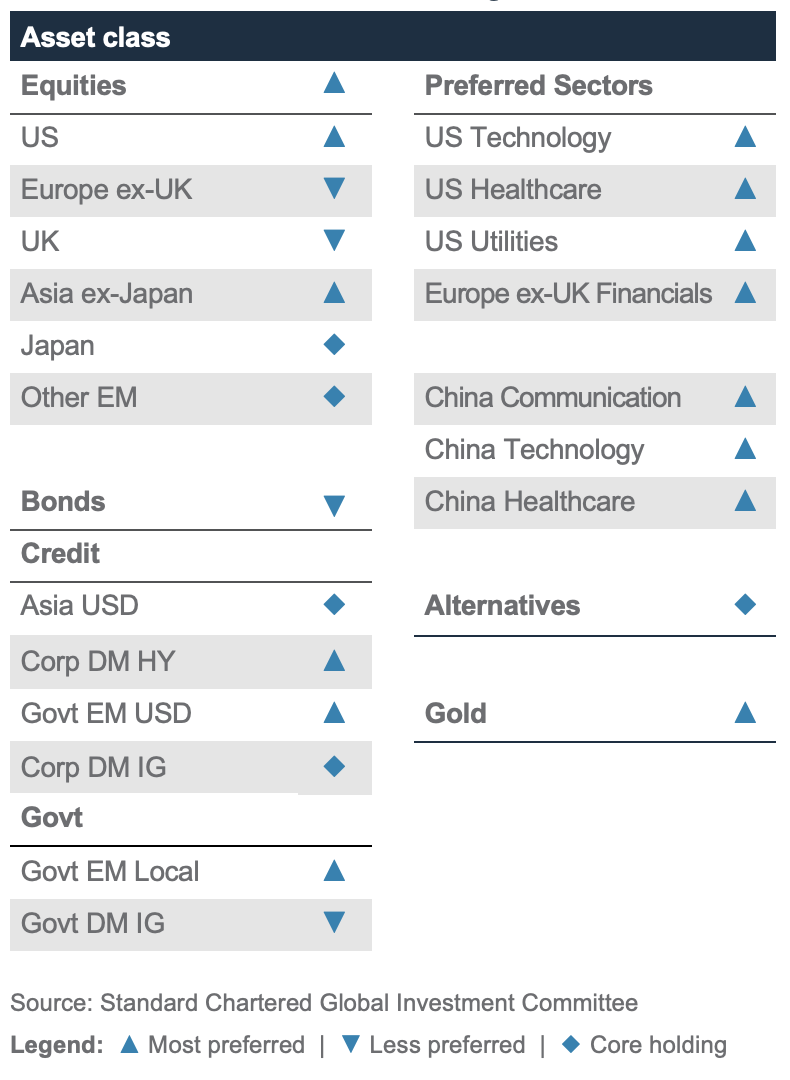The height and width of the screenshot is (1080, 790).
Task: Click the Standard Chartered source text
Action: pos(324,1002)
